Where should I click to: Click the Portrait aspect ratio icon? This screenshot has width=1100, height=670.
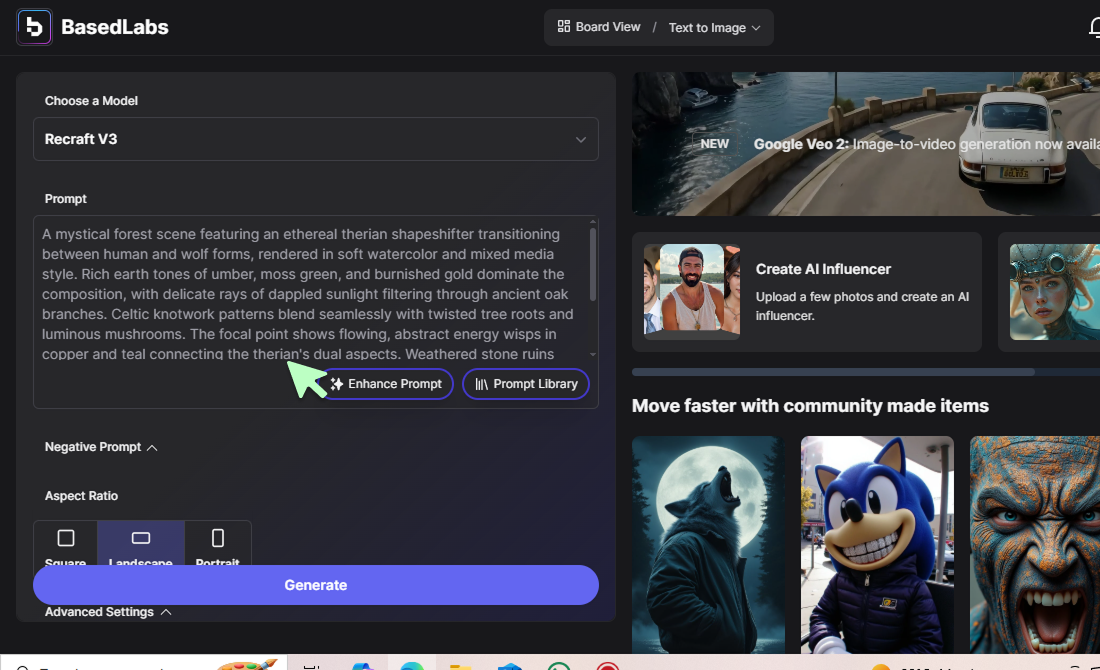[x=218, y=539]
